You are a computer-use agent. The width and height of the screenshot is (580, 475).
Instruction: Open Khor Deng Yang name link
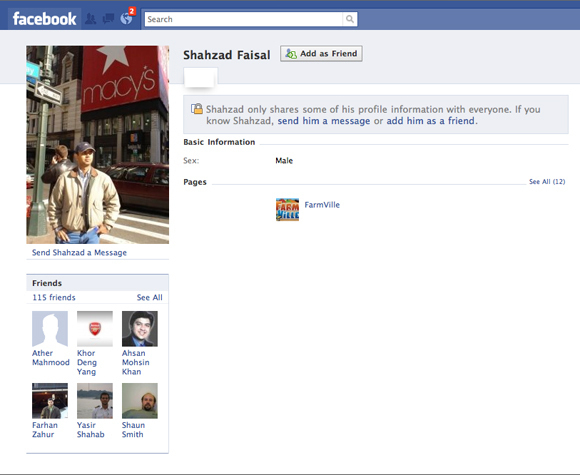click(87, 363)
